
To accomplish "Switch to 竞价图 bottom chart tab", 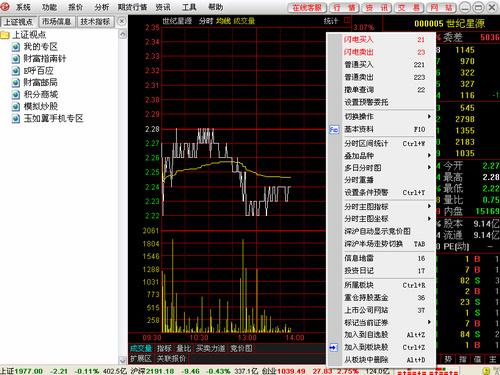I will [241, 349].
